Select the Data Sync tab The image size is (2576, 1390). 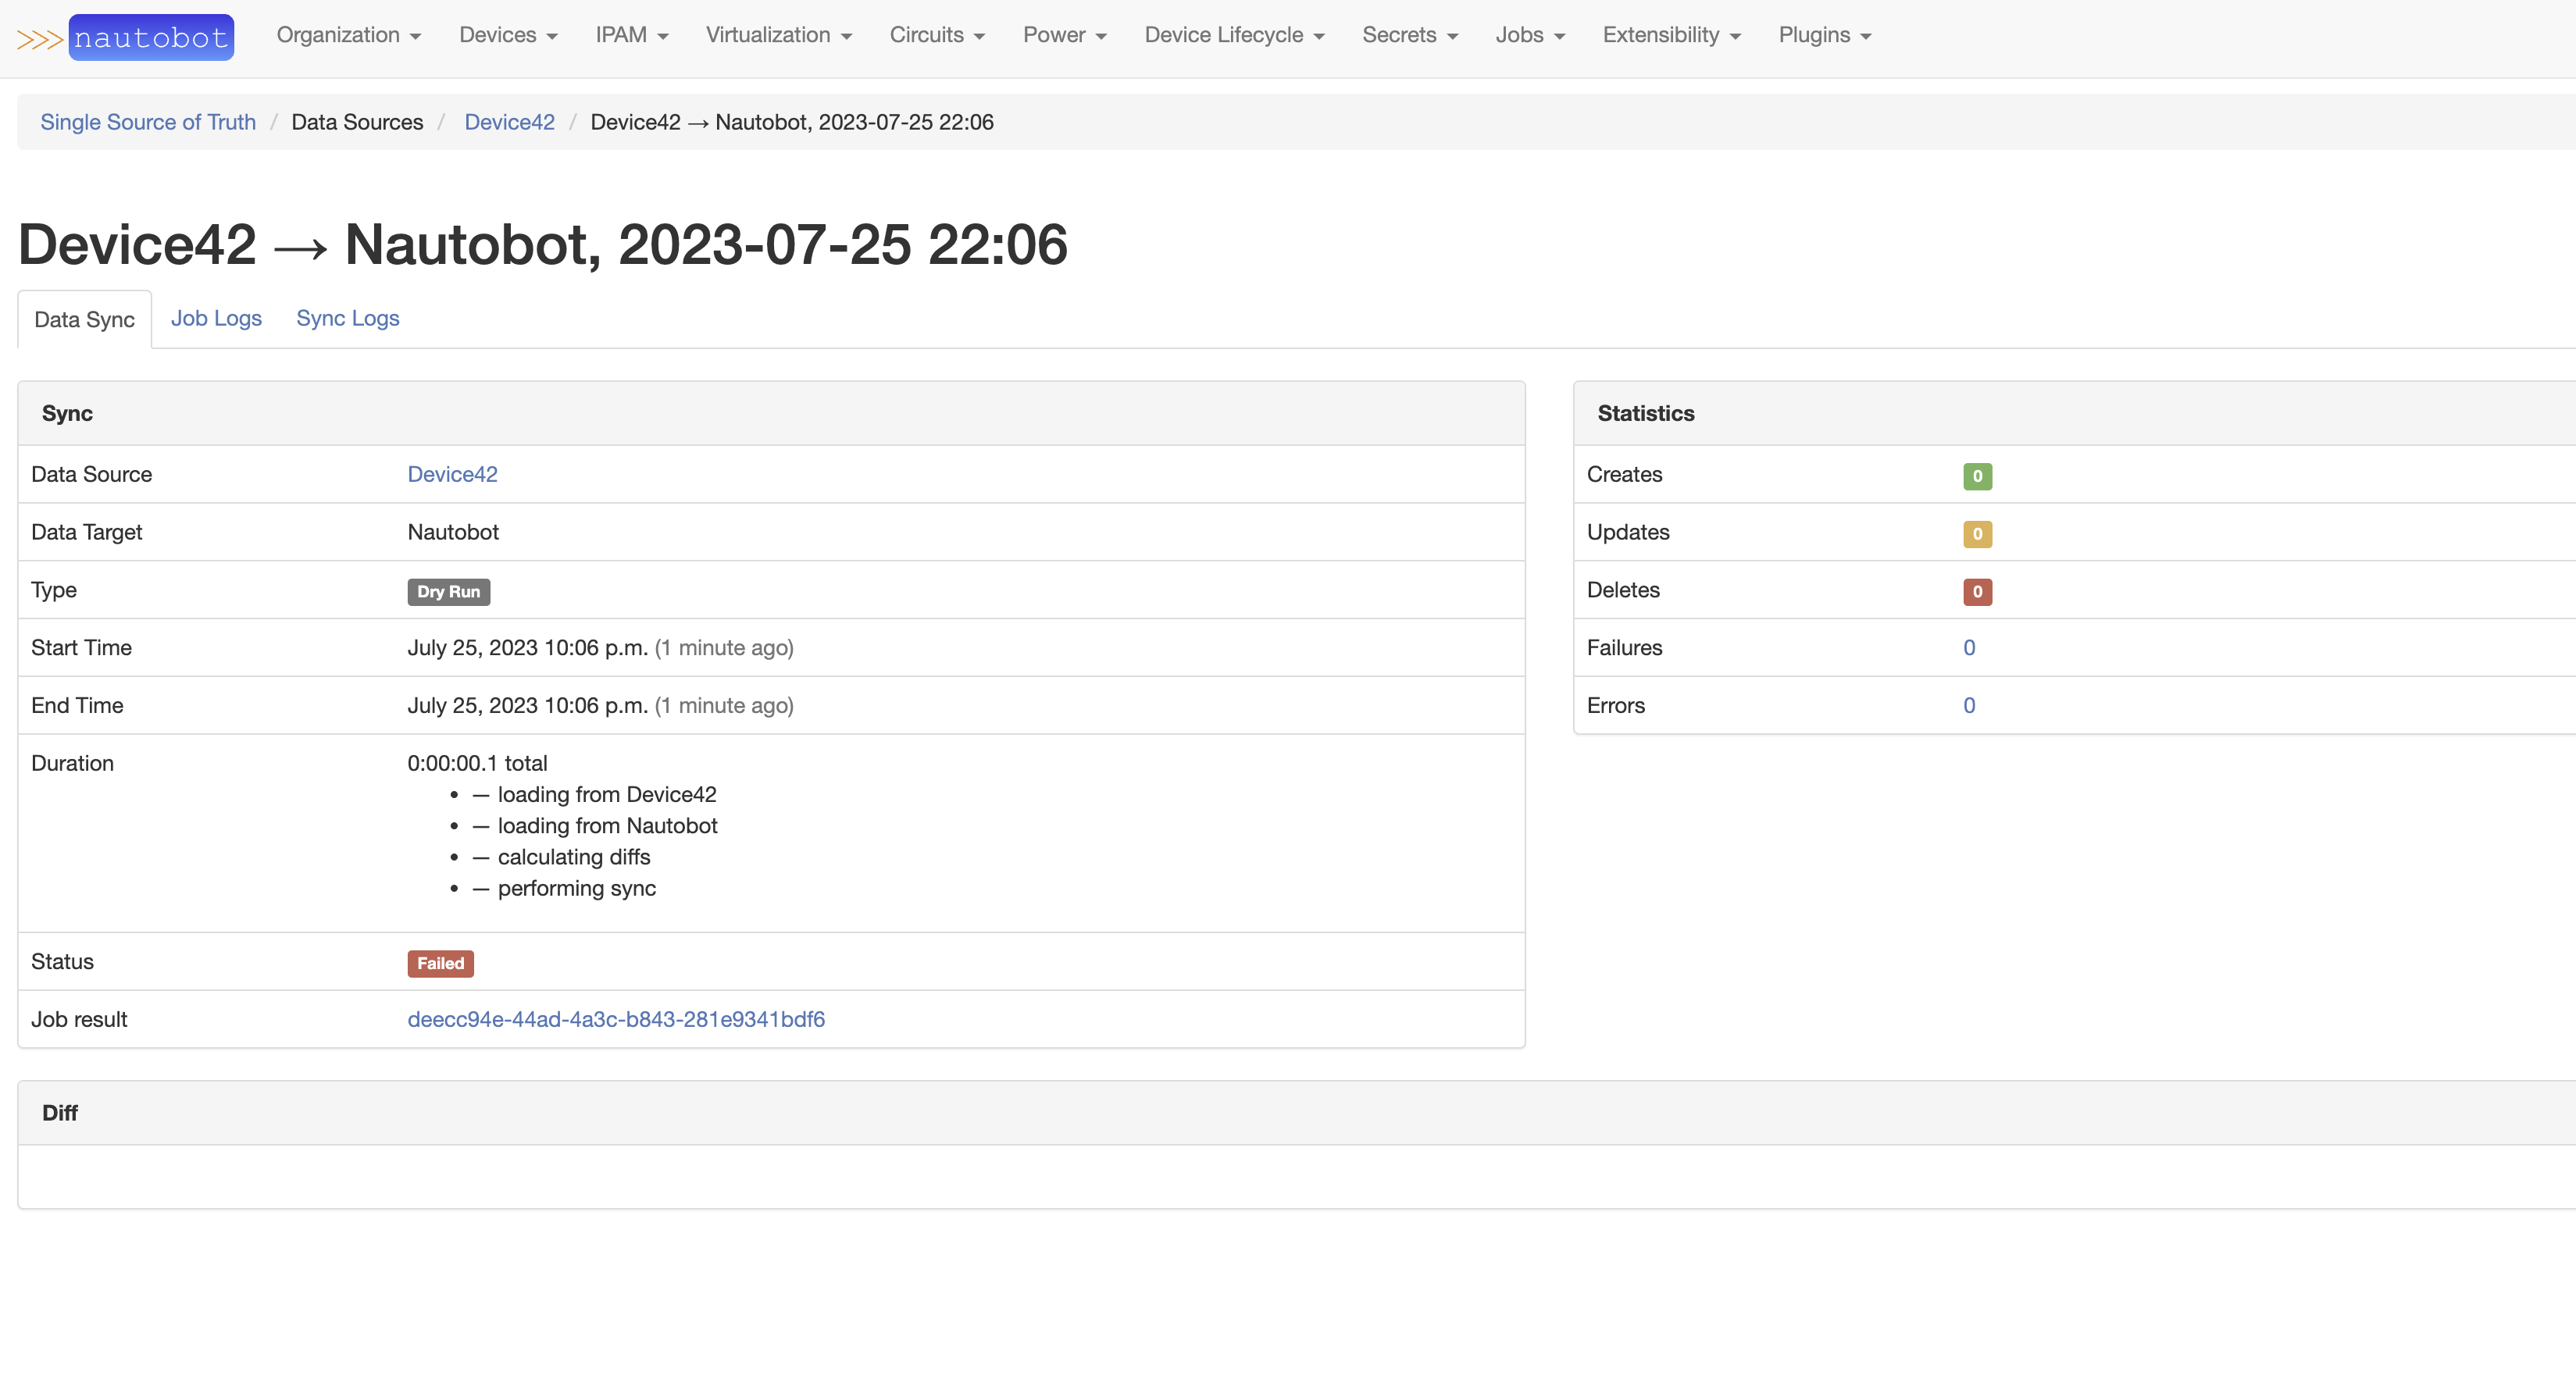(x=84, y=320)
